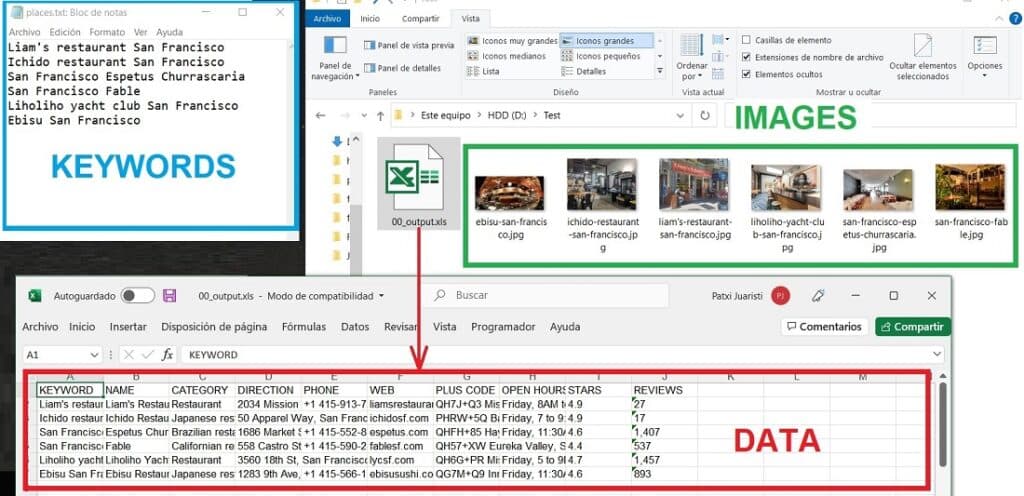Image resolution: width=1024 pixels, height=496 pixels.
Task: Uncheck Elementos ocultos checkbox
Action: tap(746, 74)
